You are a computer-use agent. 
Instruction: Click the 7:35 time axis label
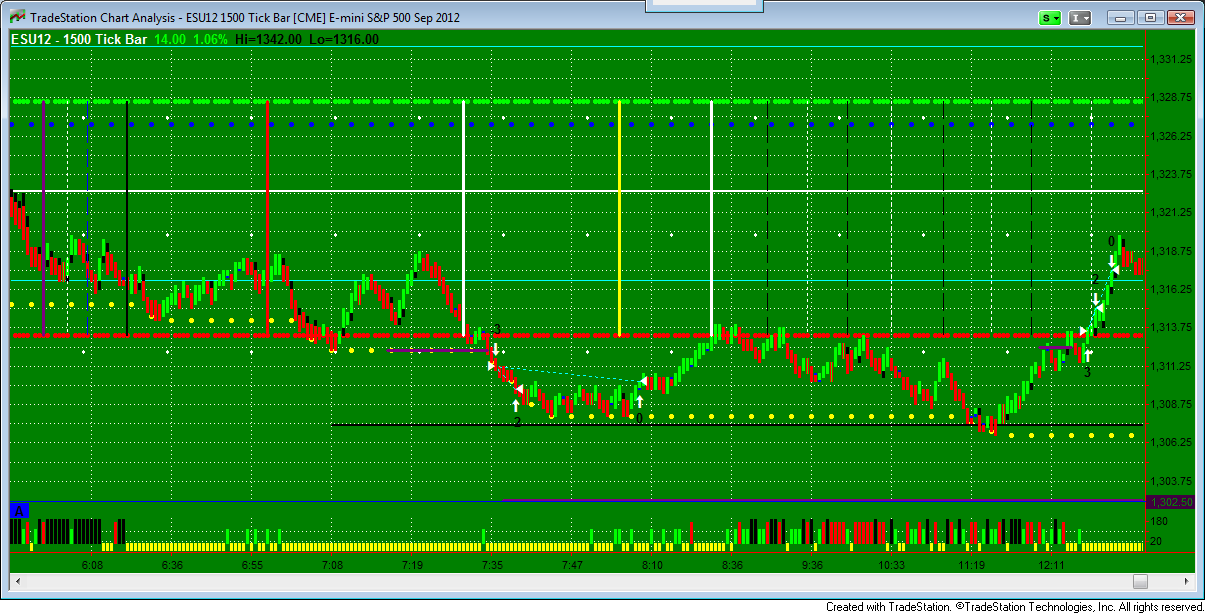pyautogui.click(x=492, y=565)
